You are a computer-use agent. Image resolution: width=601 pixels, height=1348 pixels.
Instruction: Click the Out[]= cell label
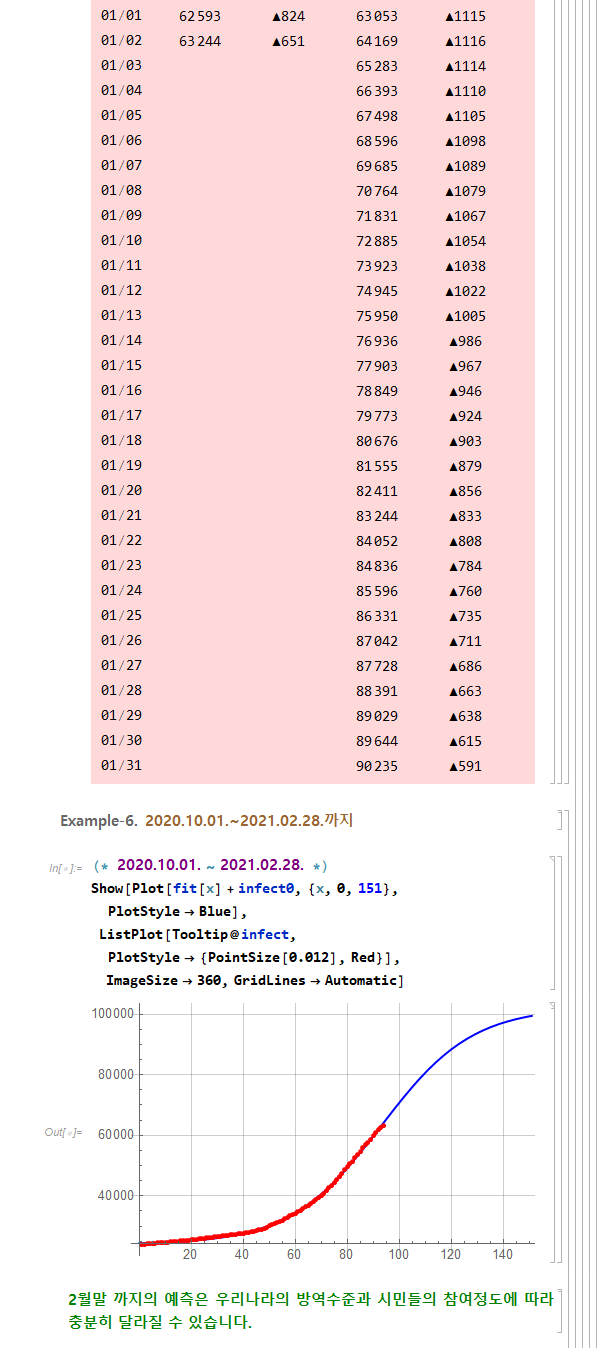[63, 1132]
